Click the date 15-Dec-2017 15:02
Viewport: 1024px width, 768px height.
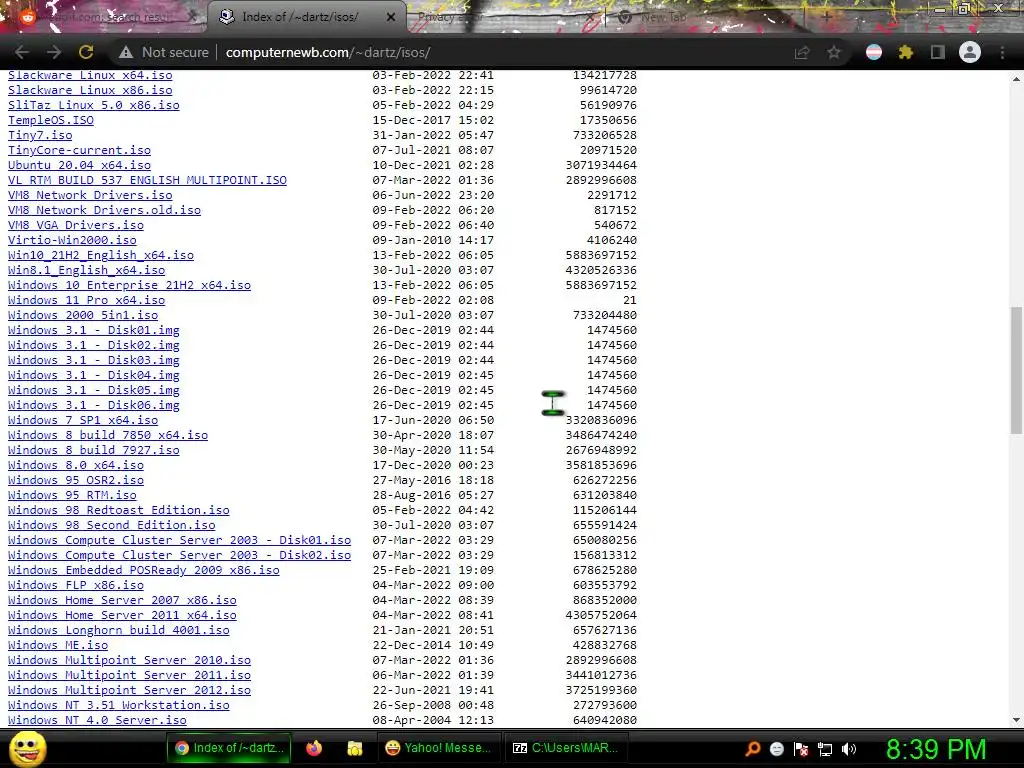pyautogui.click(x=433, y=120)
